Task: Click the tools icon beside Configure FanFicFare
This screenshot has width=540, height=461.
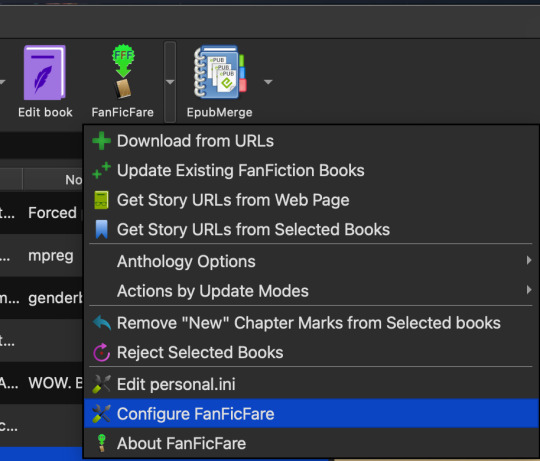Action: [x=102, y=414]
